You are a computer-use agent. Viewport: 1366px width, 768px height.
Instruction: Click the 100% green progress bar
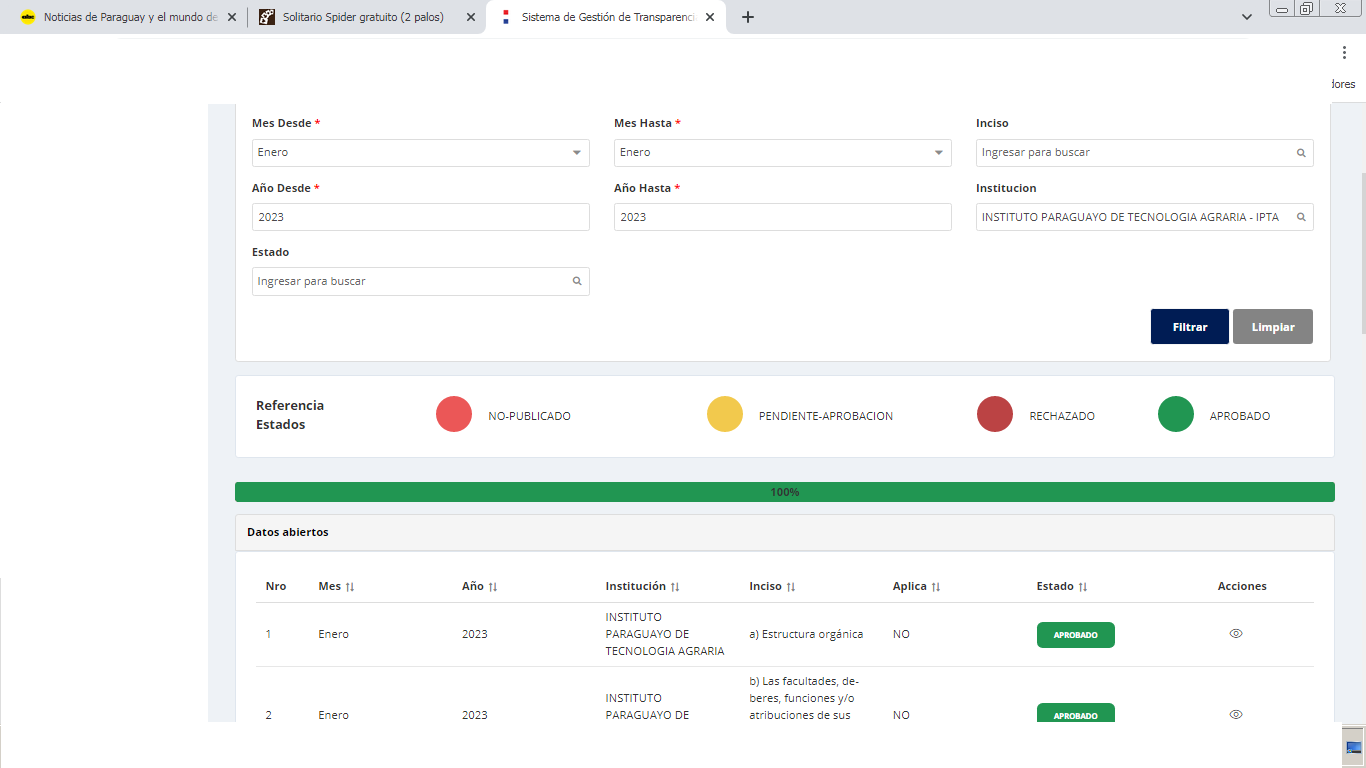[x=785, y=492]
